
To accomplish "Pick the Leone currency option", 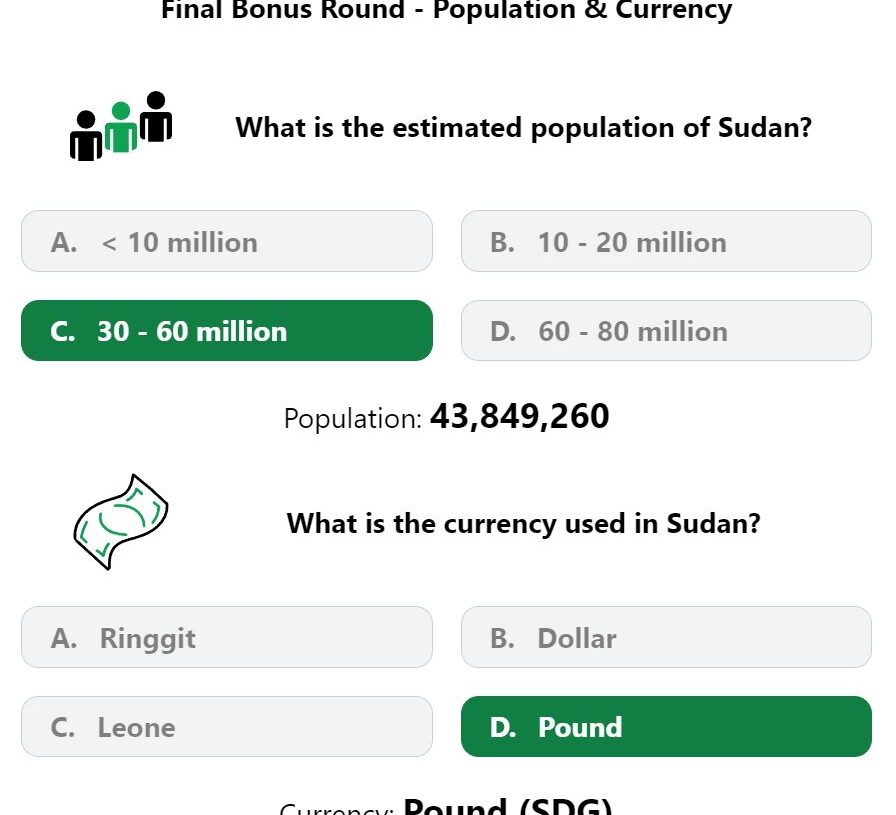I will pos(227,726).
